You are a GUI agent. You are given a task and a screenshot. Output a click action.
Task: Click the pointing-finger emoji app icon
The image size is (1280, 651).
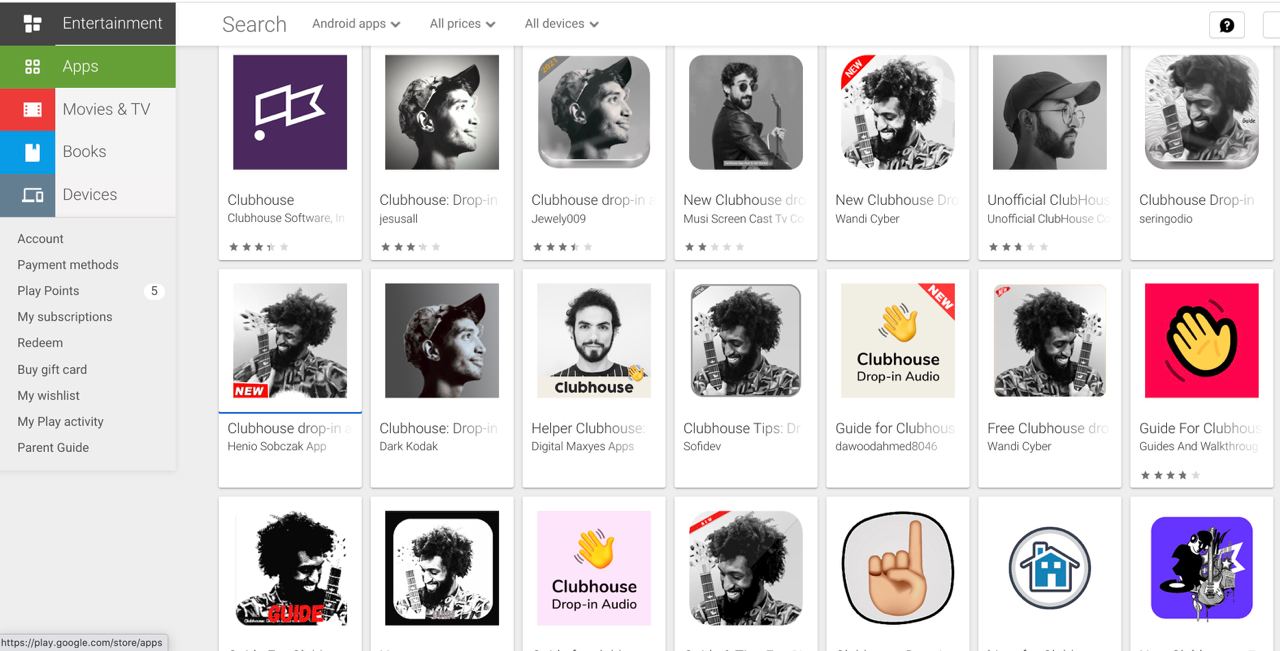click(898, 567)
